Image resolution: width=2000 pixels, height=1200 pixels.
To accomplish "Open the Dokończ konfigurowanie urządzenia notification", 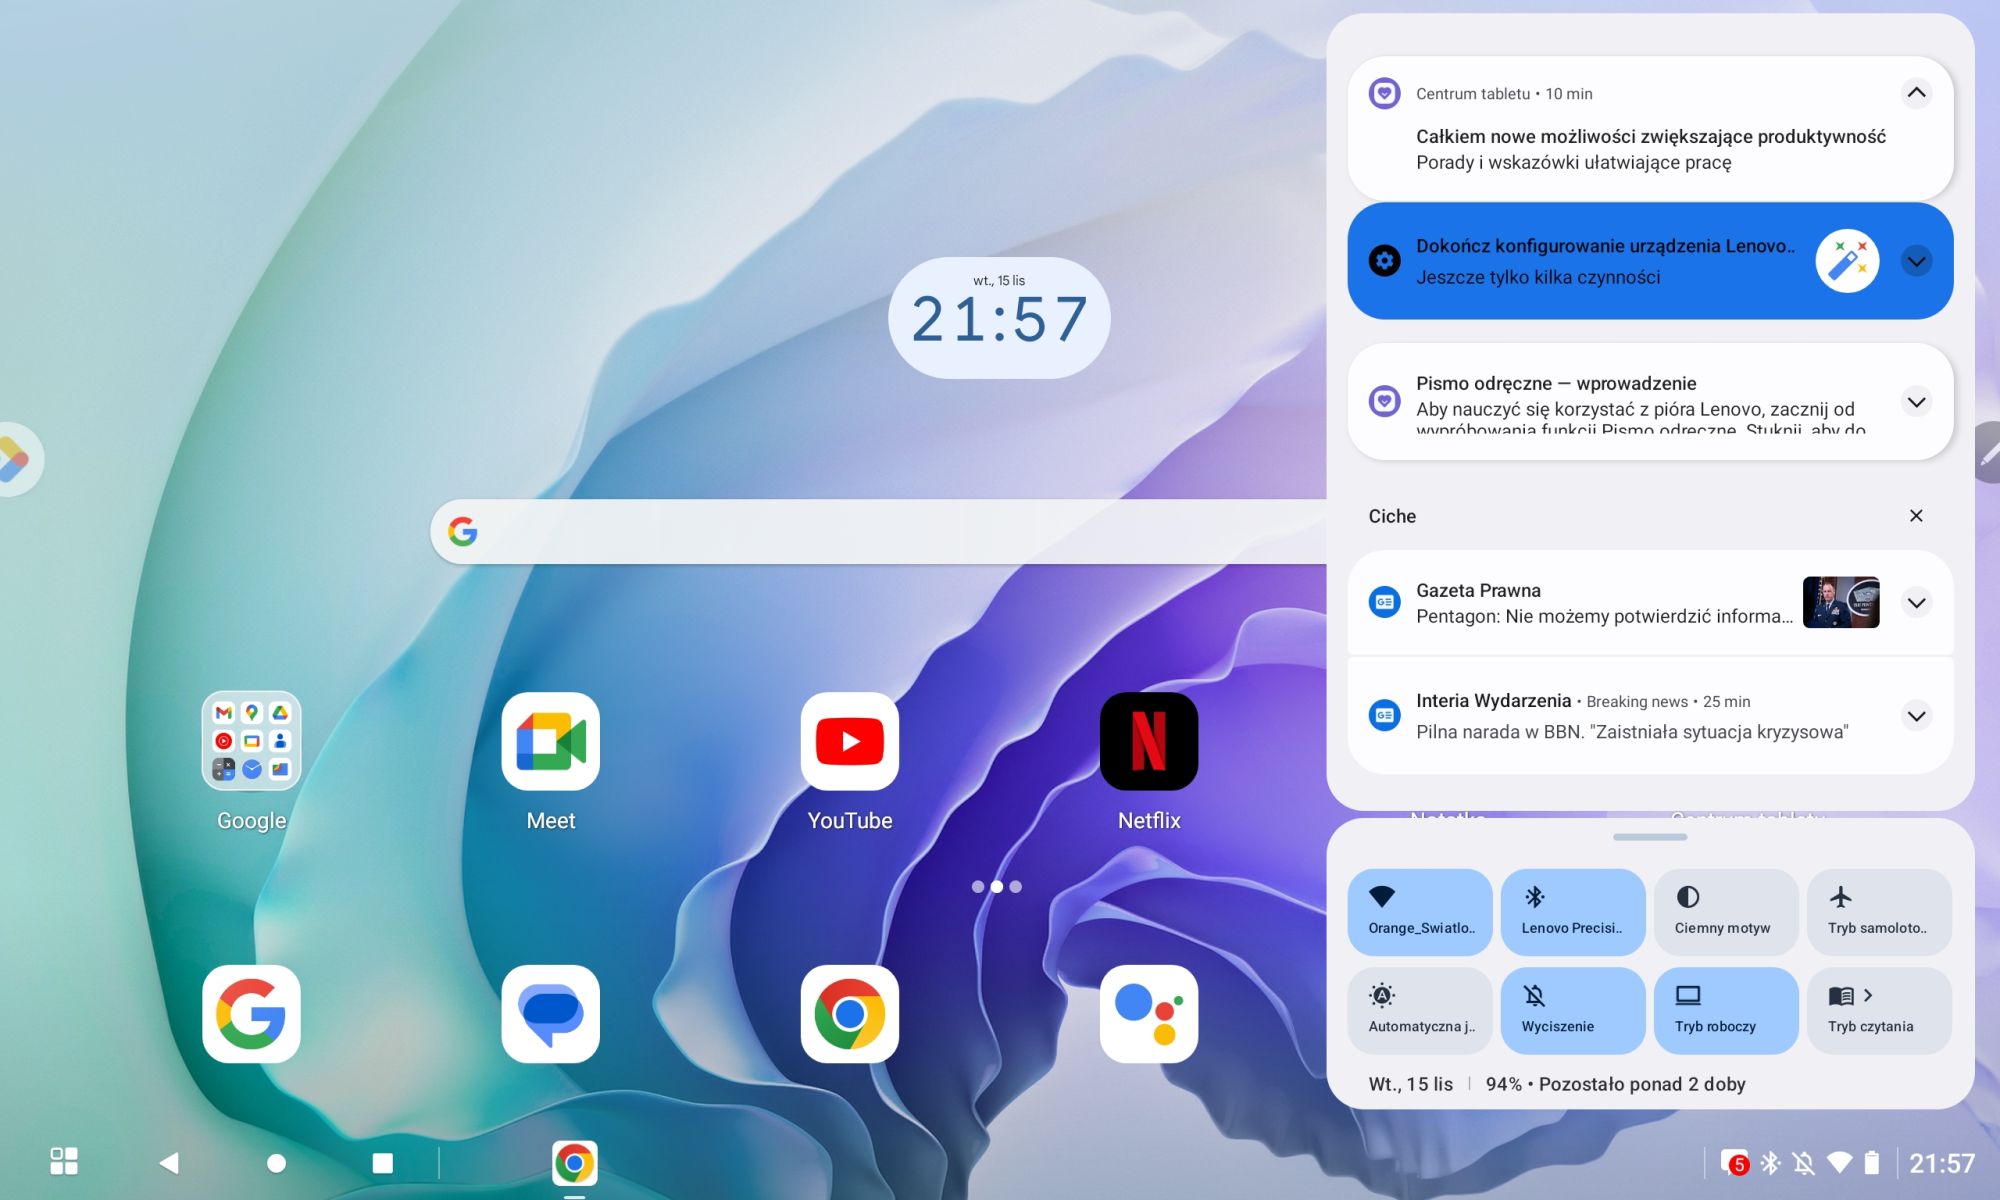I will point(1650,261).
